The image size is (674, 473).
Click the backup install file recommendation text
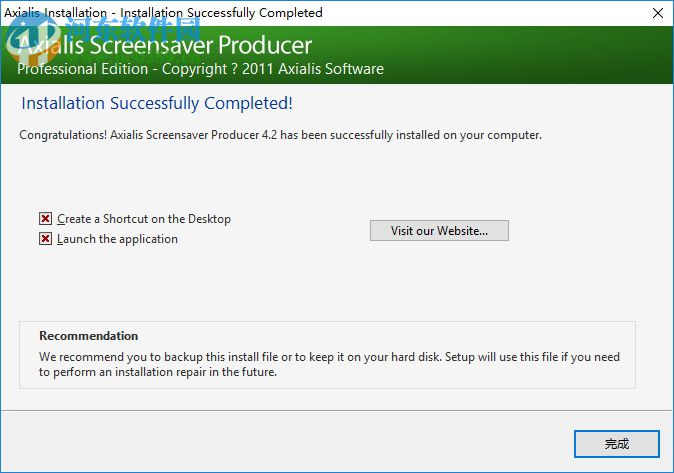pyautogui.click(x=329, y=364)
